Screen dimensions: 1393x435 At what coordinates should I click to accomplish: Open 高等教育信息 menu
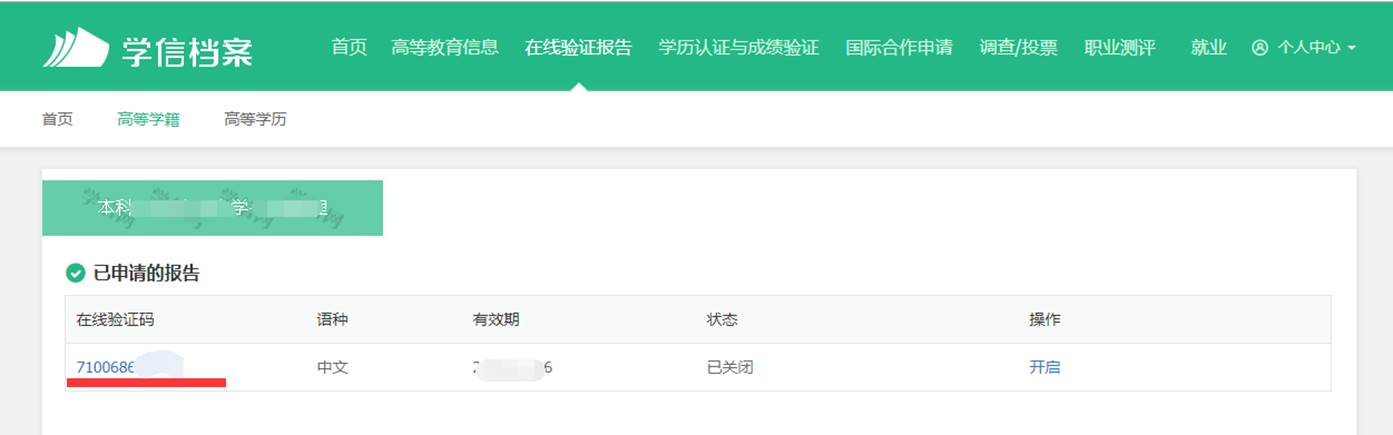pyautogui.click(x=445, y=47)
